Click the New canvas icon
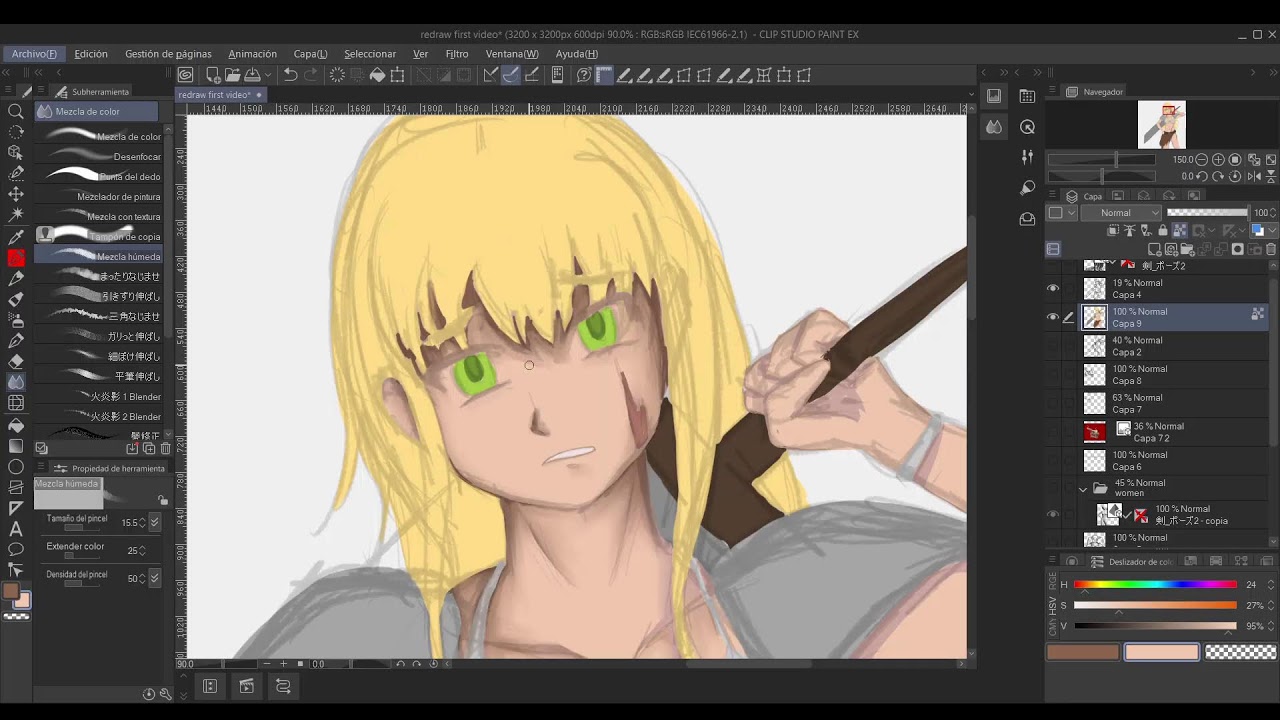Image resolution: width=1280 pixels, height=720 pixels. (213, 75)
